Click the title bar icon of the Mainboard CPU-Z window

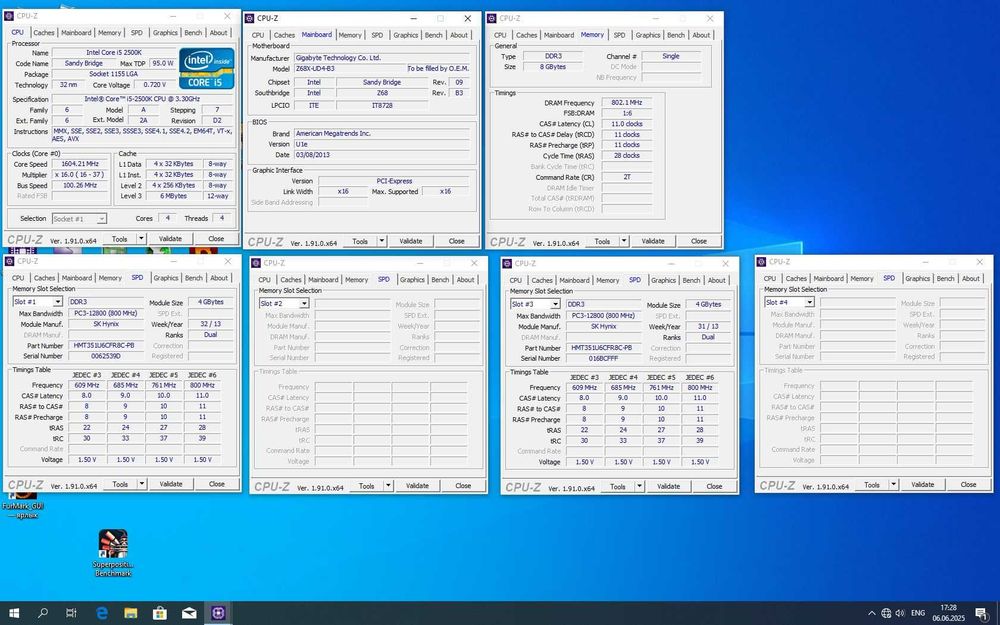(250, 18)
